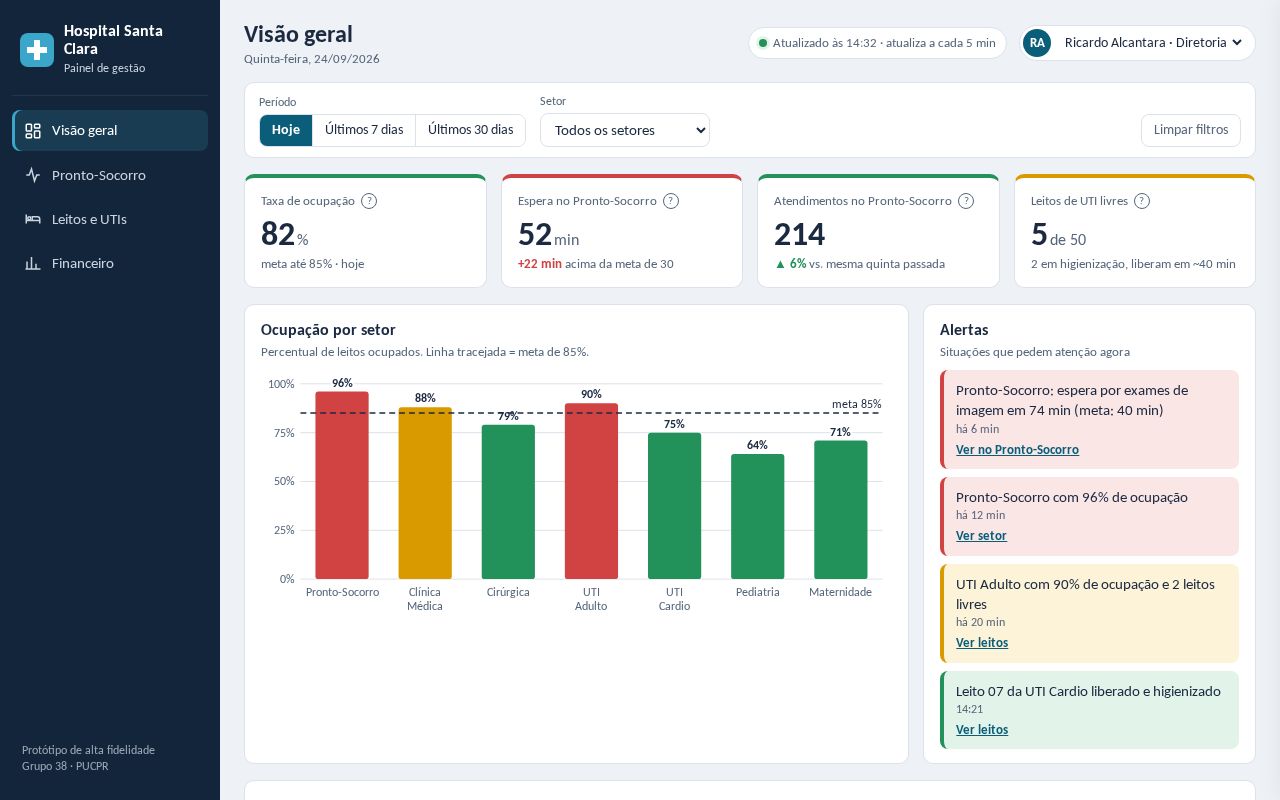
Task: Navigate to Leitos e UTIs
Action: (110, 219)
